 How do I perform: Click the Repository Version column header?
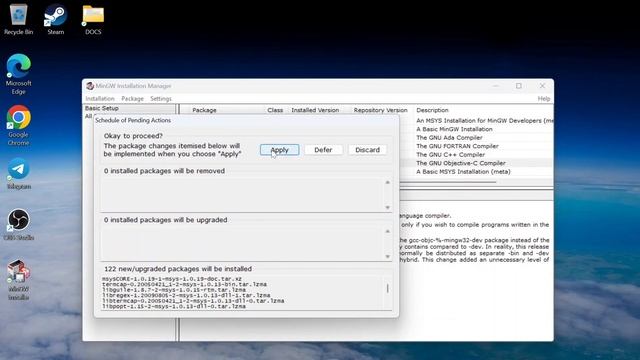pyautogui.click(x=380, y=110)
